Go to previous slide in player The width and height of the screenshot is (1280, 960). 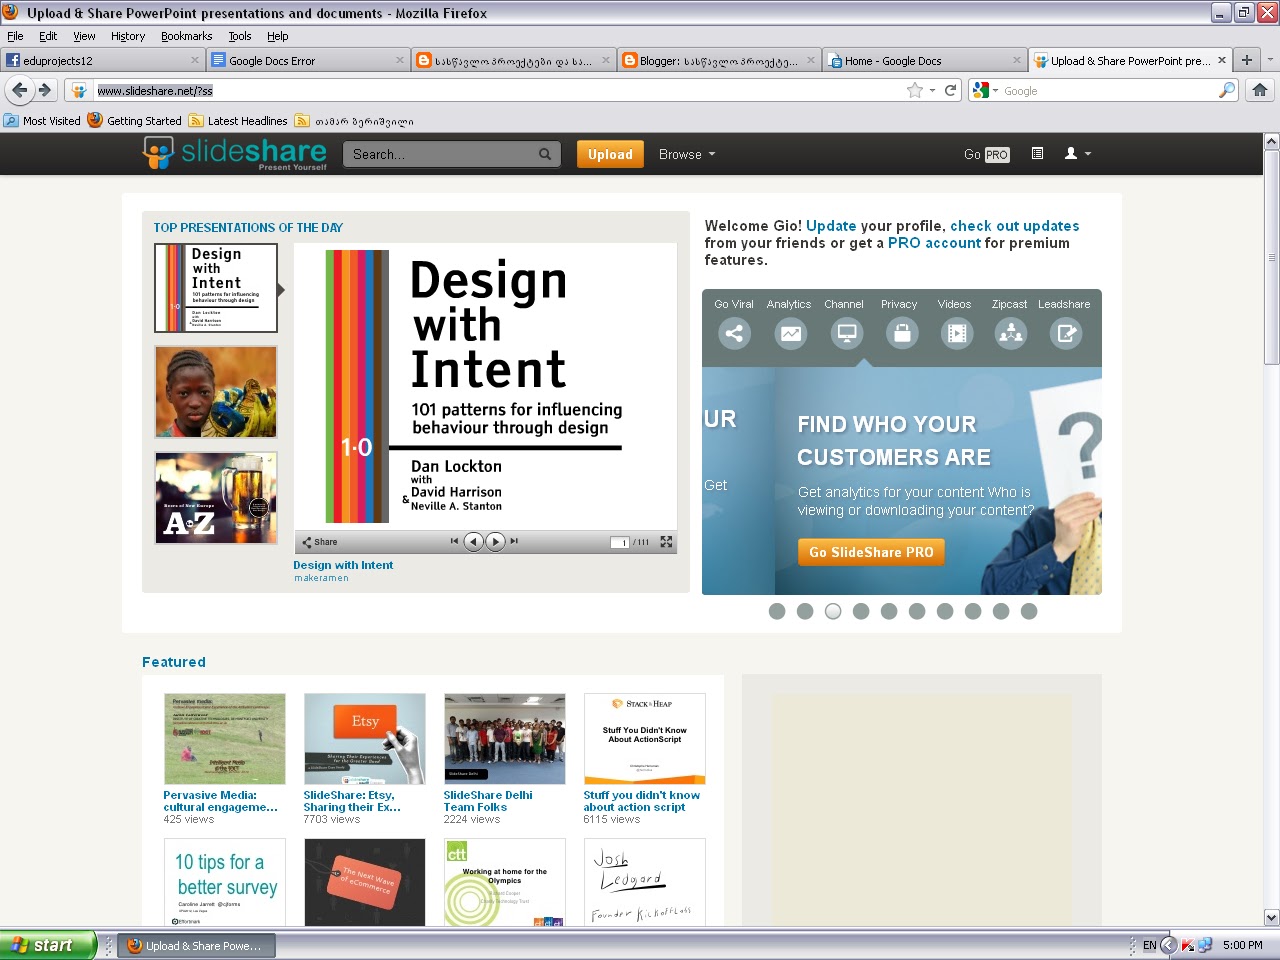pyautogui.click(x=474, y=541)
